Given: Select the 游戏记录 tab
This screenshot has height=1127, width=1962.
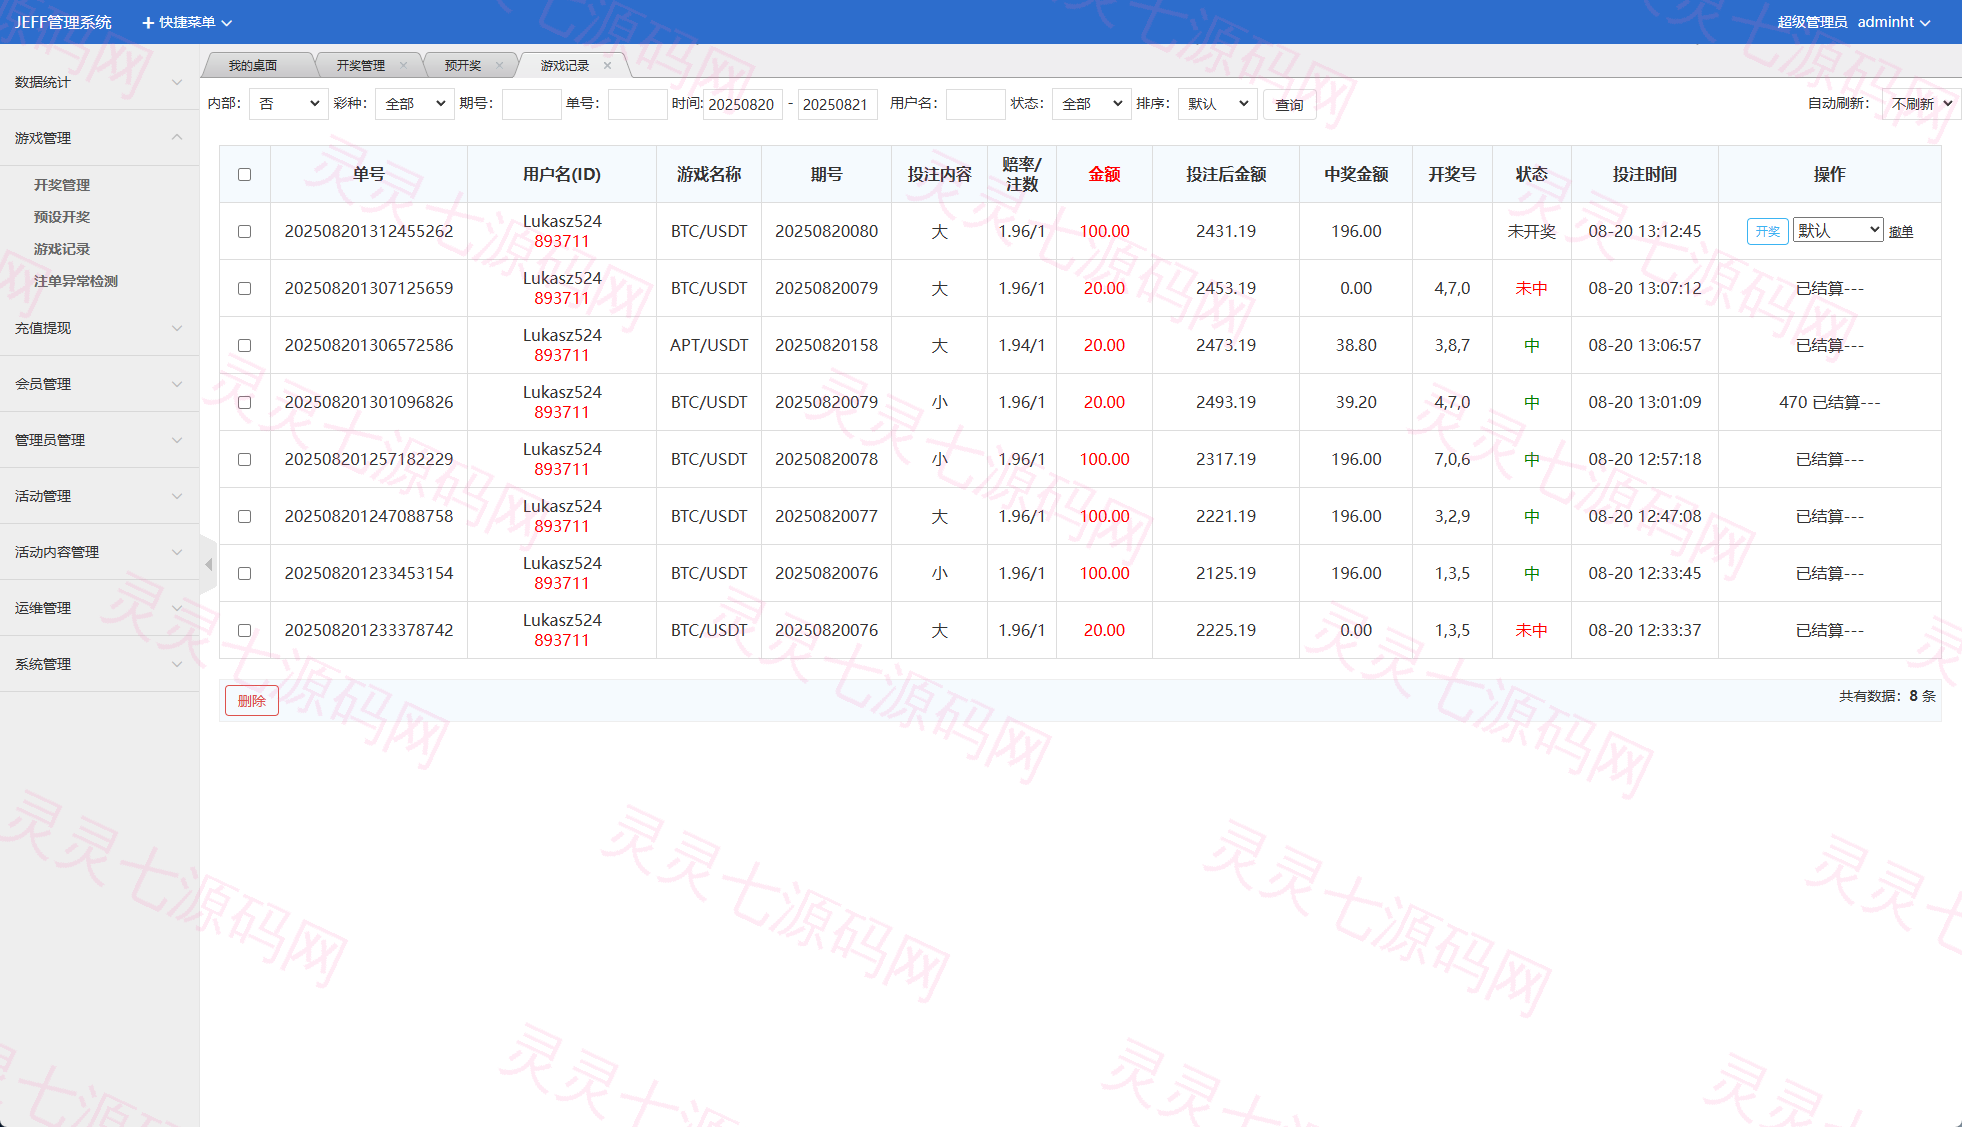Looking at the screenshot, I should point(565,66).
